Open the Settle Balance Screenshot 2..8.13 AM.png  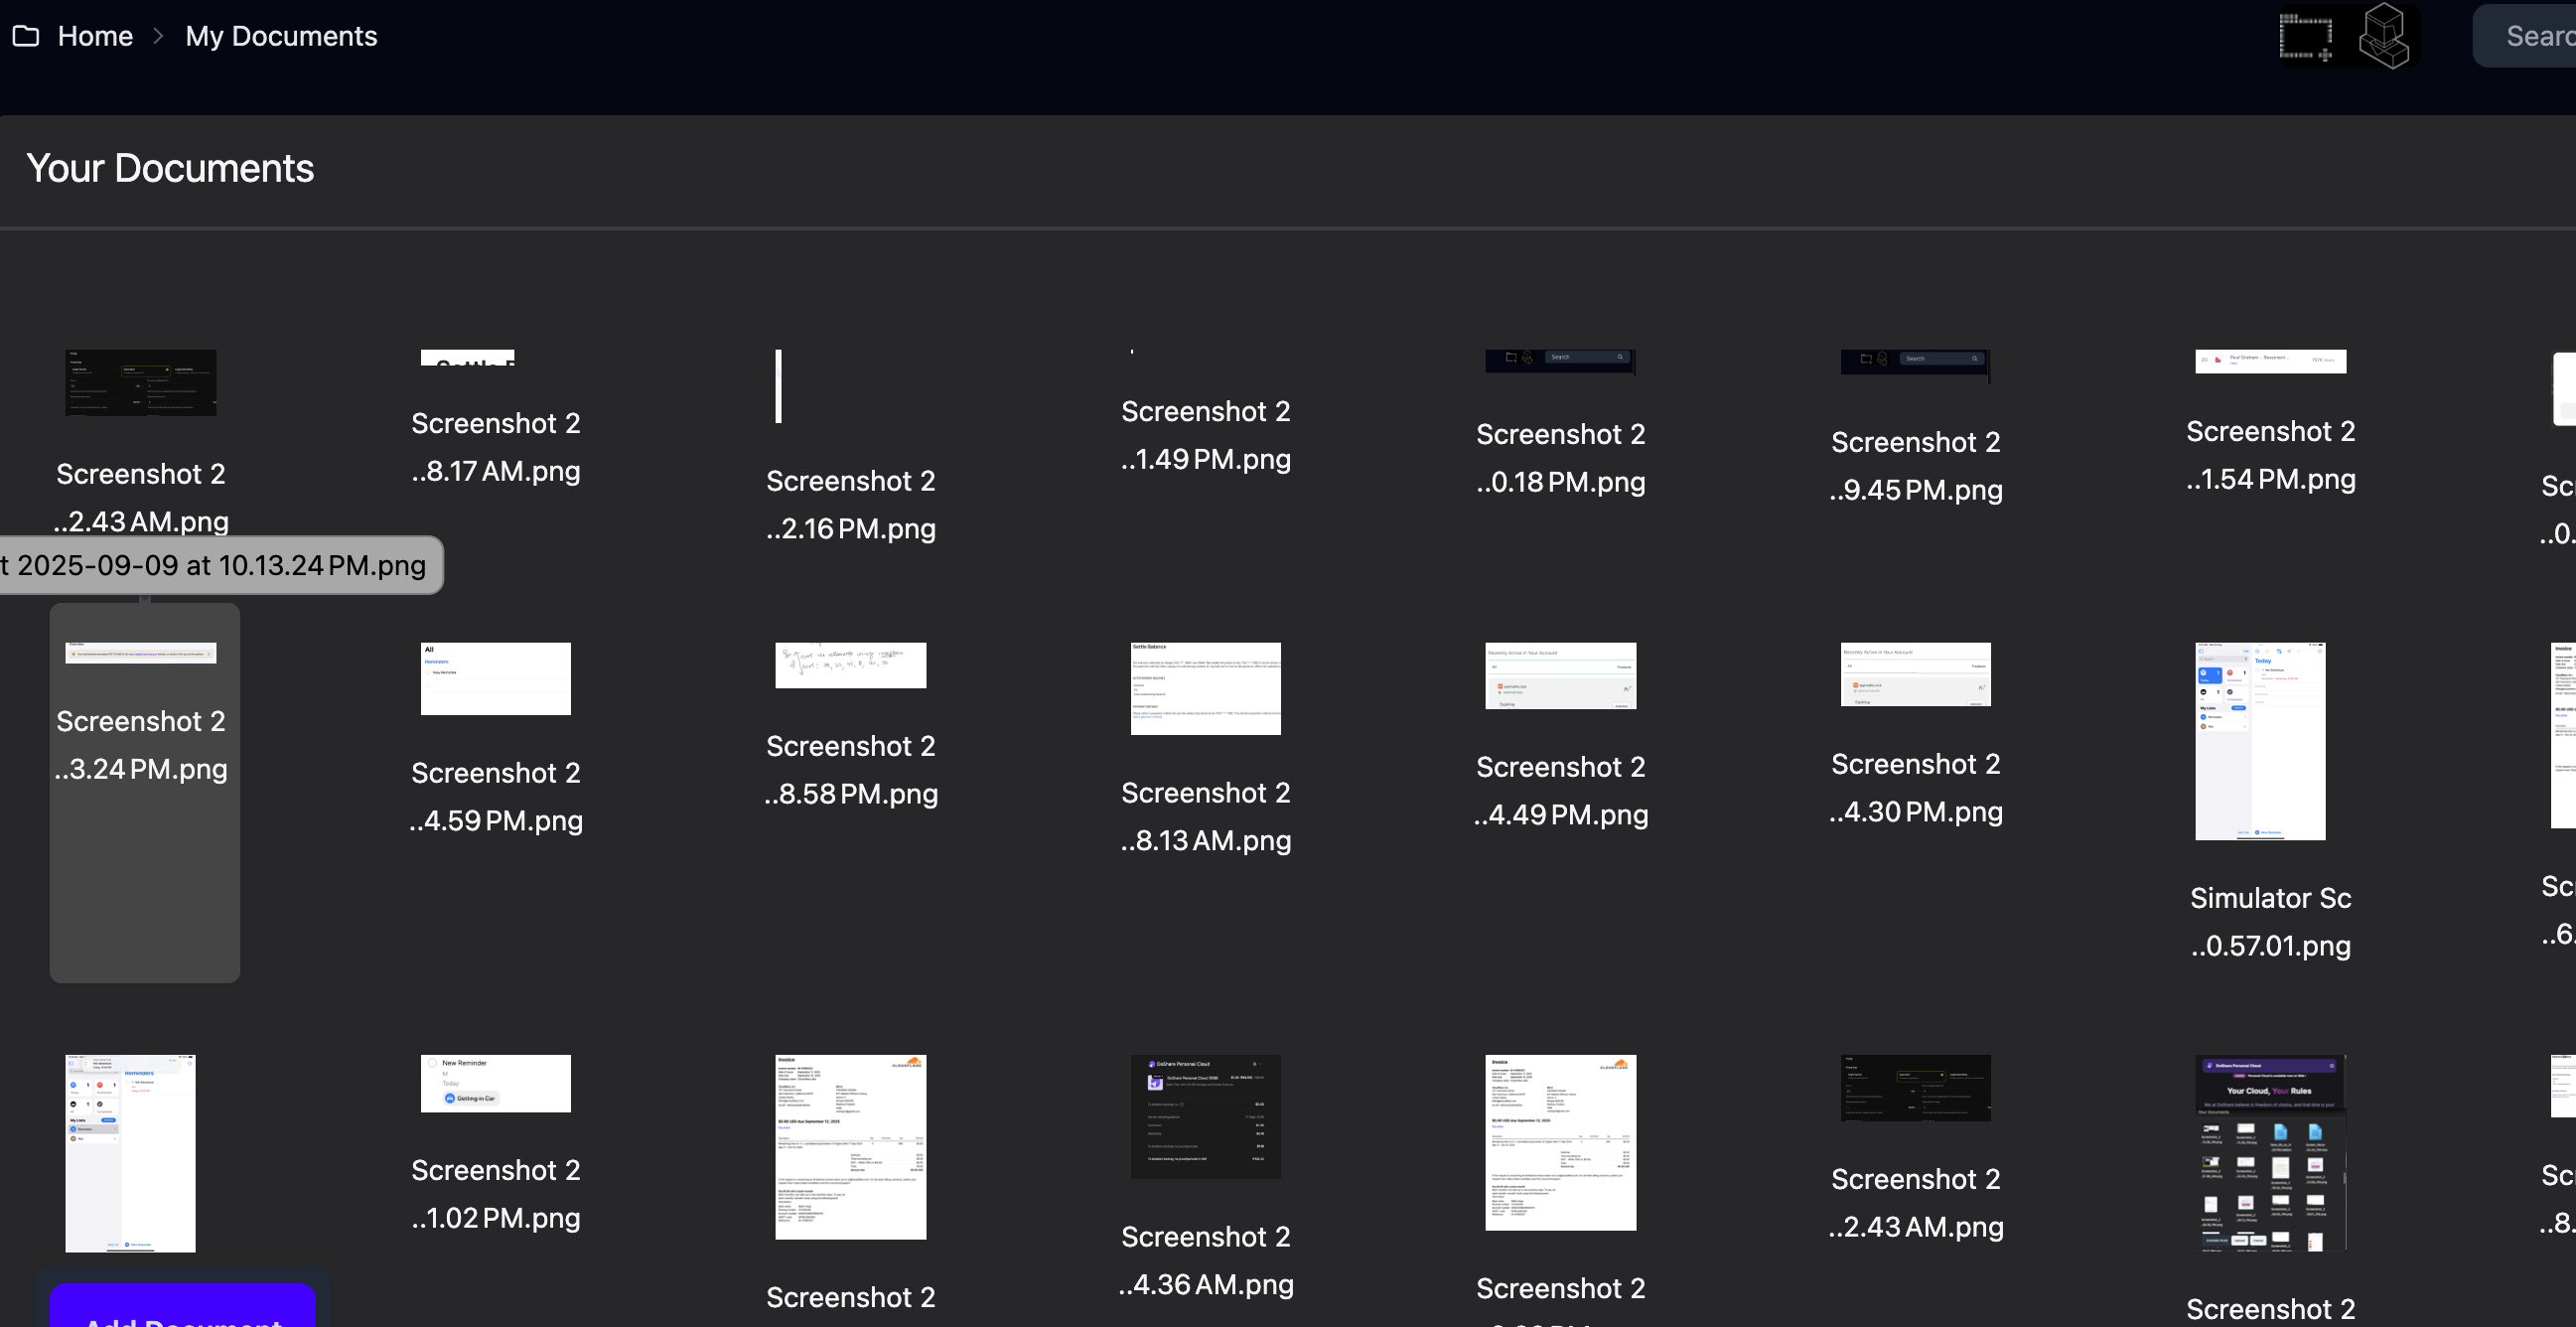[x=1204, y=688]
